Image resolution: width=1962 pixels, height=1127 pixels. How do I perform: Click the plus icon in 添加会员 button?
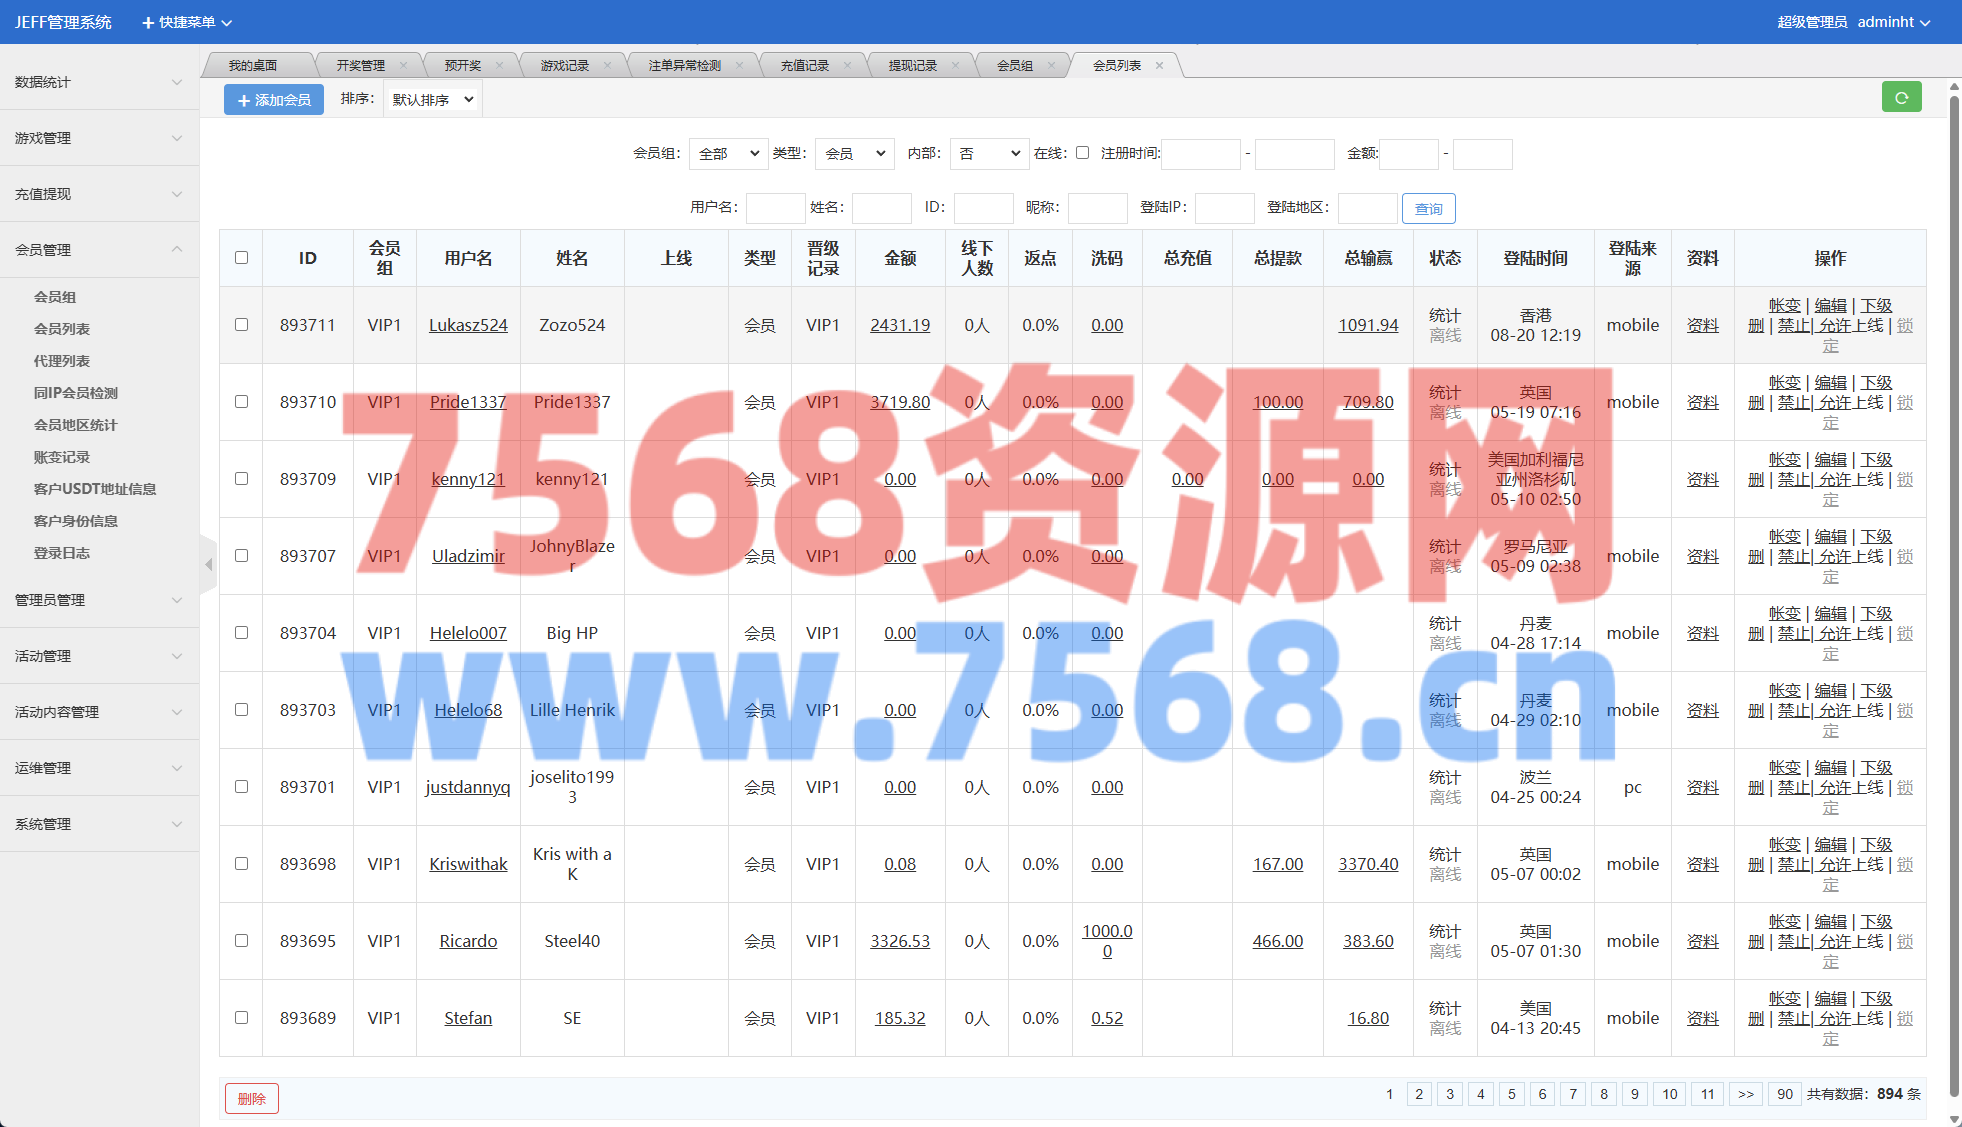point(243,100)
